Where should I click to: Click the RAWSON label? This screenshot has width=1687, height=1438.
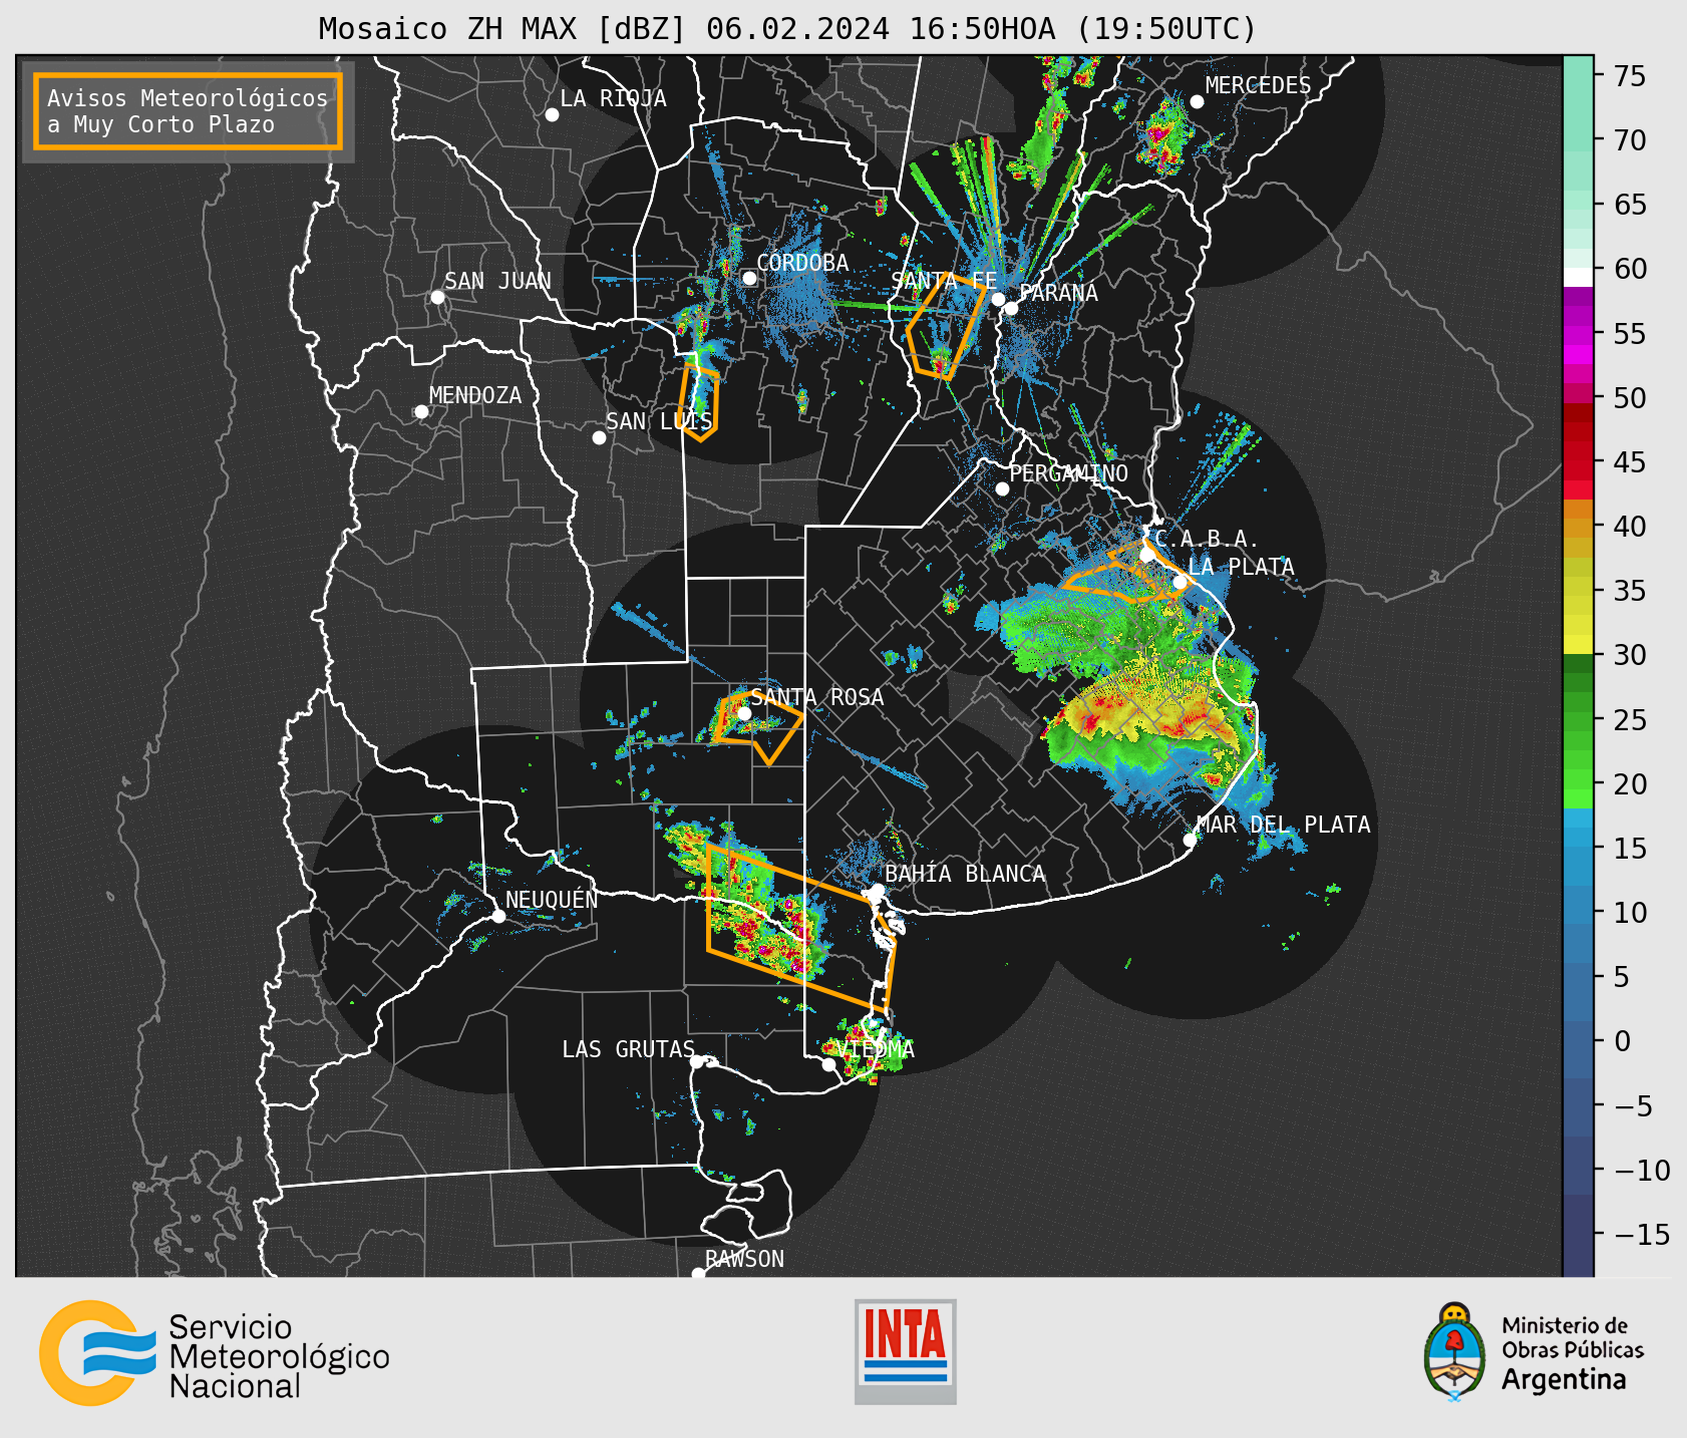pyautogui.click(x=745, y=1259)
